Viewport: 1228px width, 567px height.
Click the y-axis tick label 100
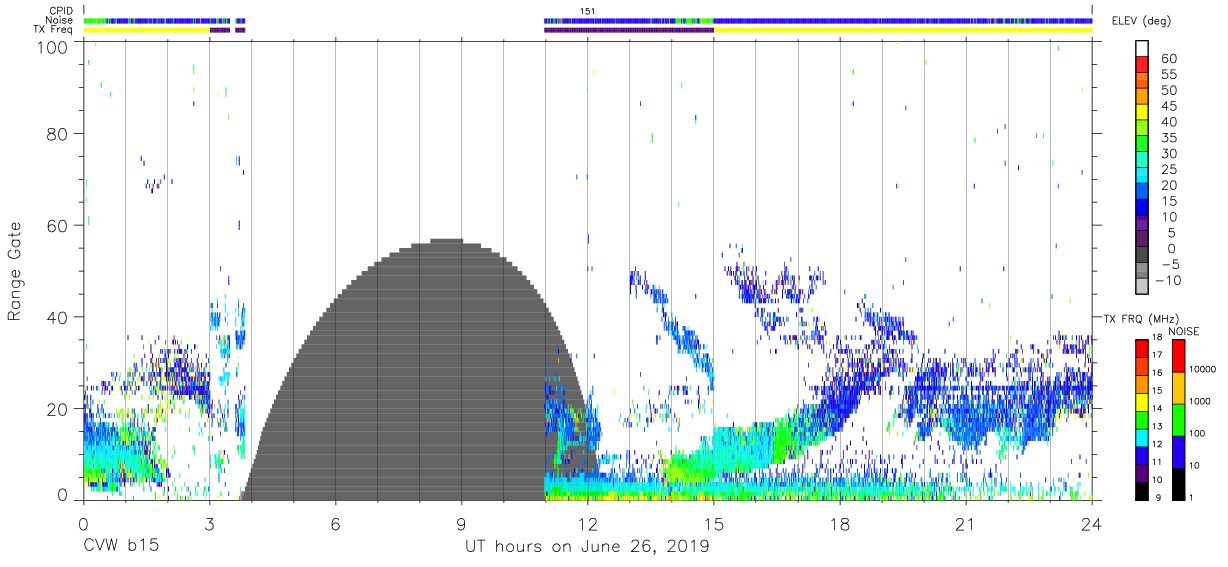click(51, 46)
